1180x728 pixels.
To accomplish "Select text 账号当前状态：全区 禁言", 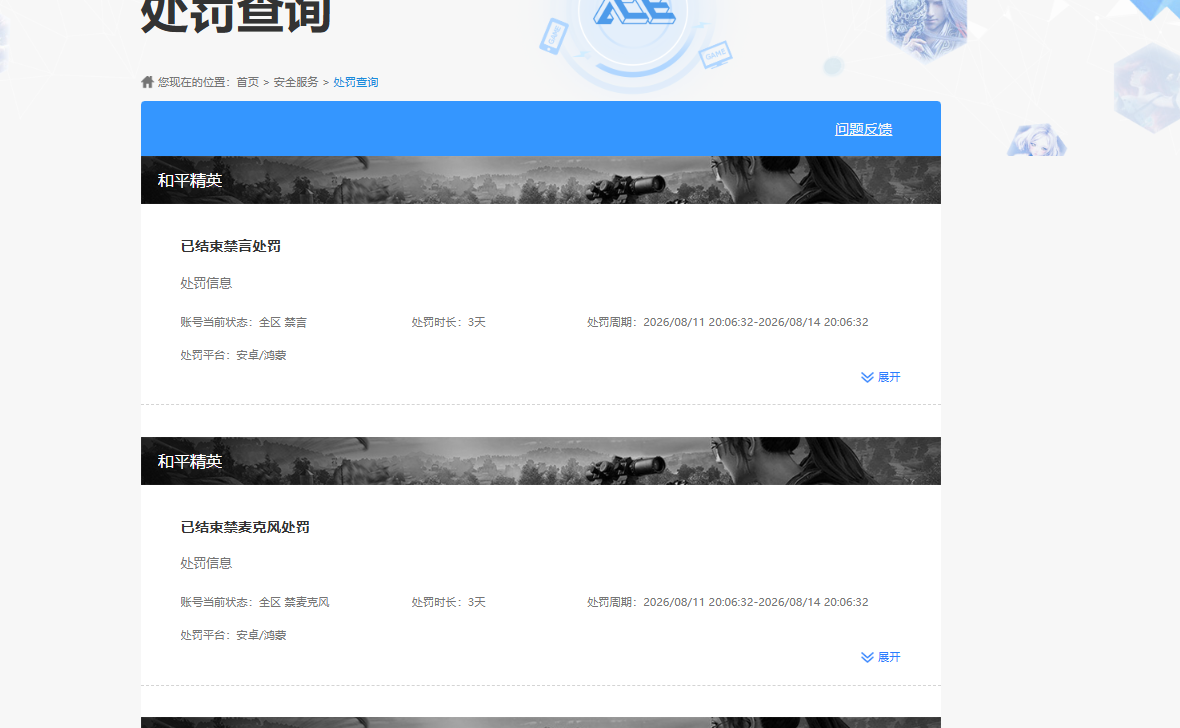I will tap(243, 322).
